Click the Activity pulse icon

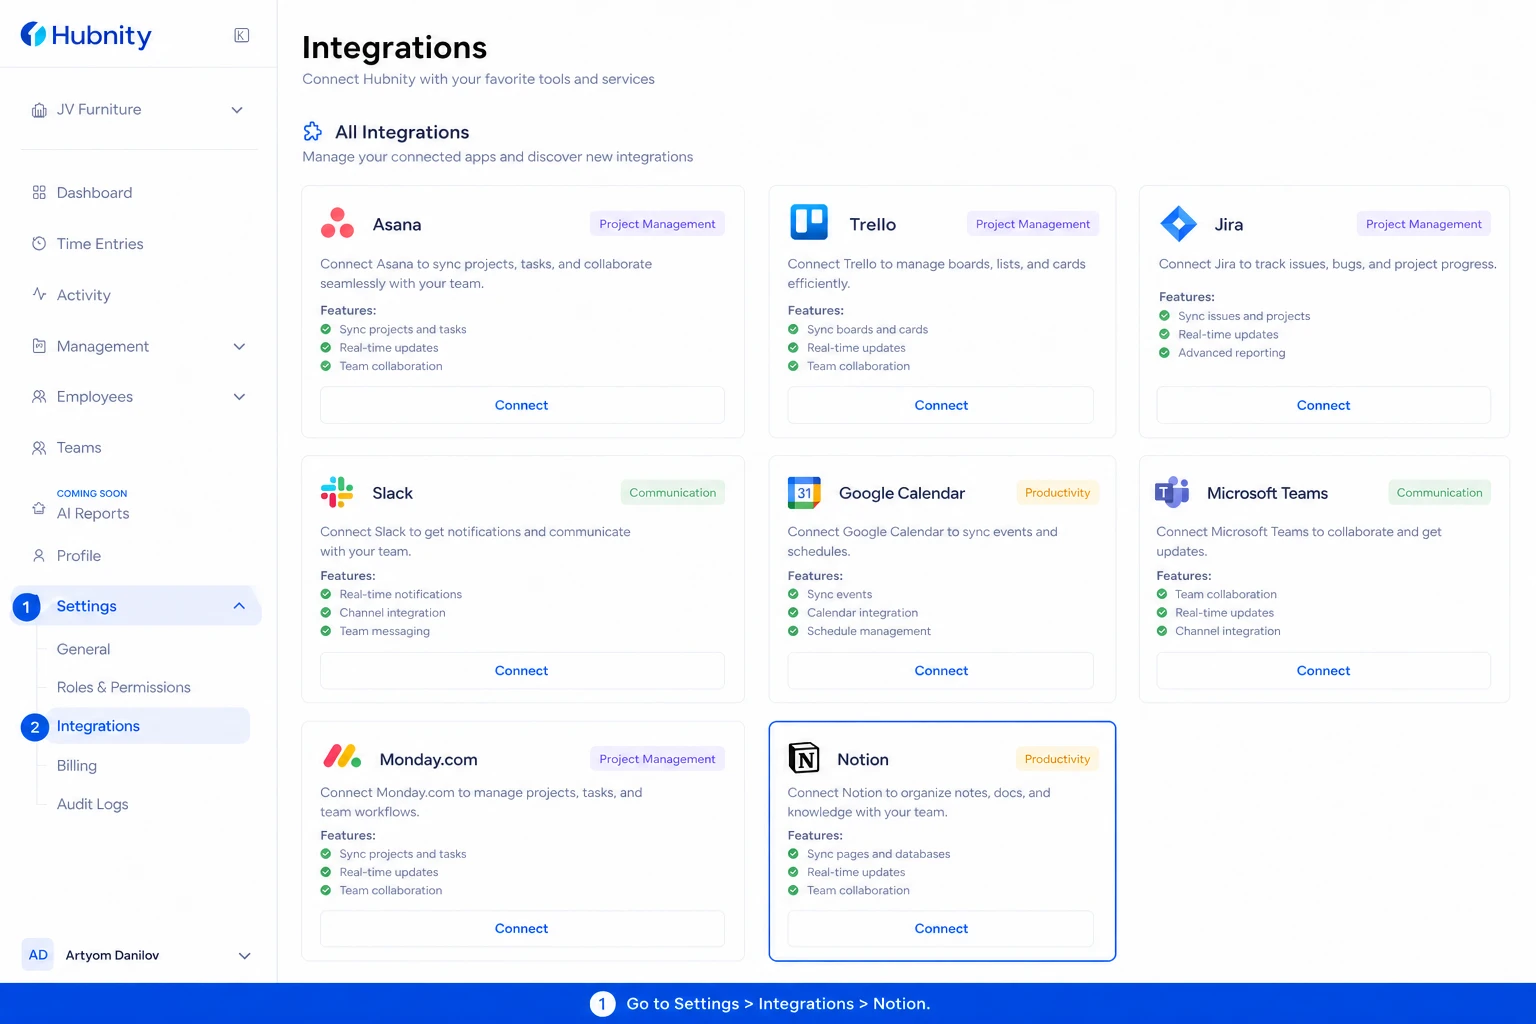(39, 294)
